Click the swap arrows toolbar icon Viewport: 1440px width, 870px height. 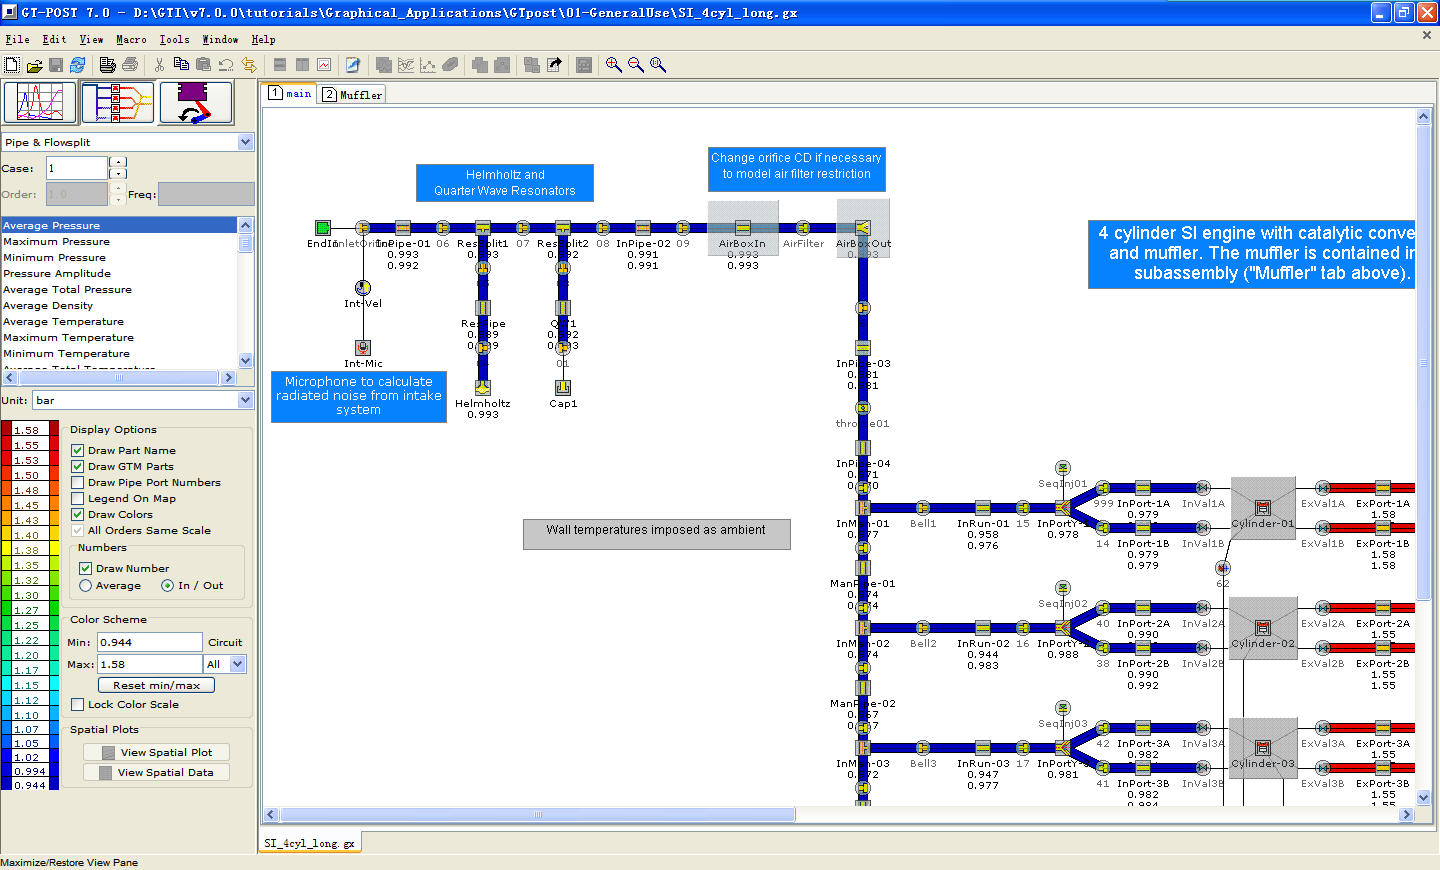[x=248, y=65]
